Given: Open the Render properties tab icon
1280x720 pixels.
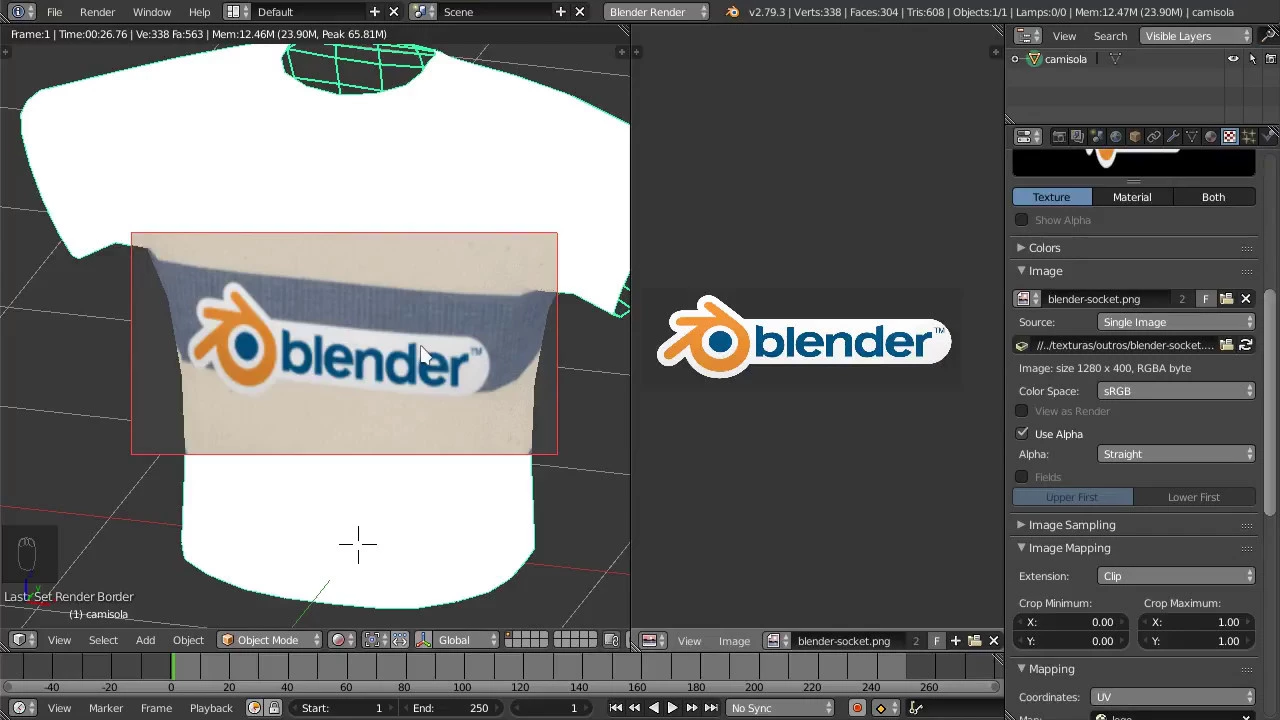Looking at the screenshot, I should click(x=1059, y=136).
